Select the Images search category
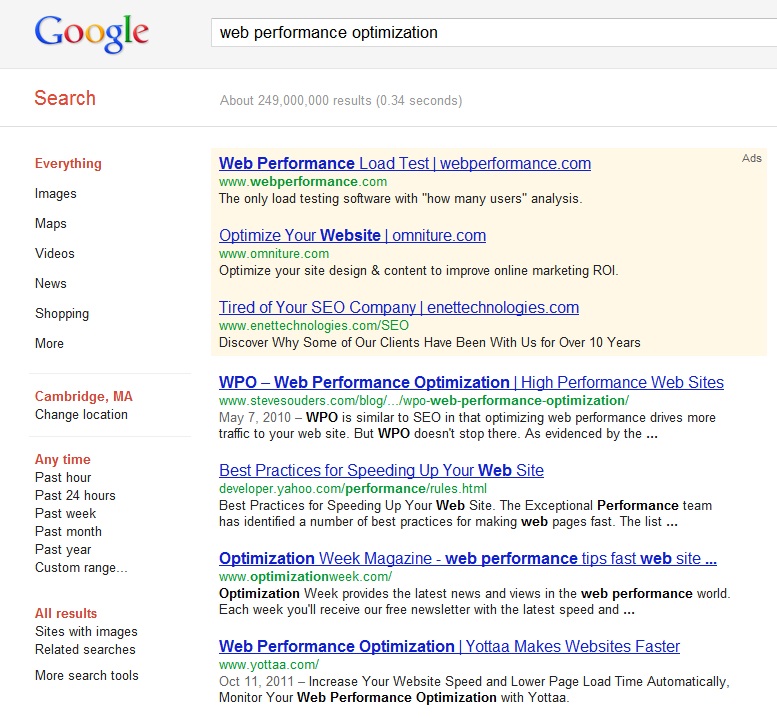777x723 pixels. point(56,193)
